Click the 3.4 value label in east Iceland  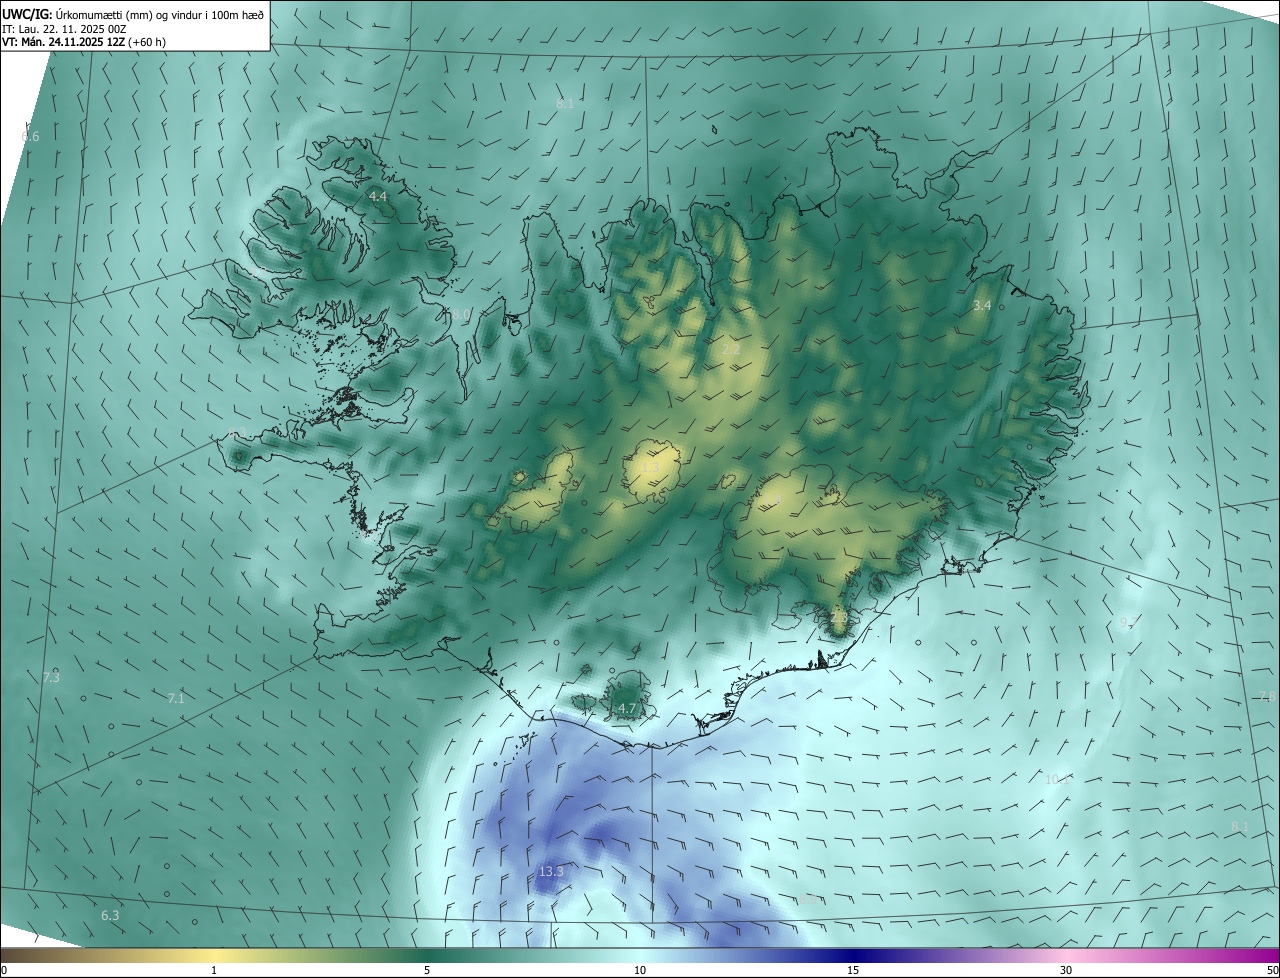982,305
